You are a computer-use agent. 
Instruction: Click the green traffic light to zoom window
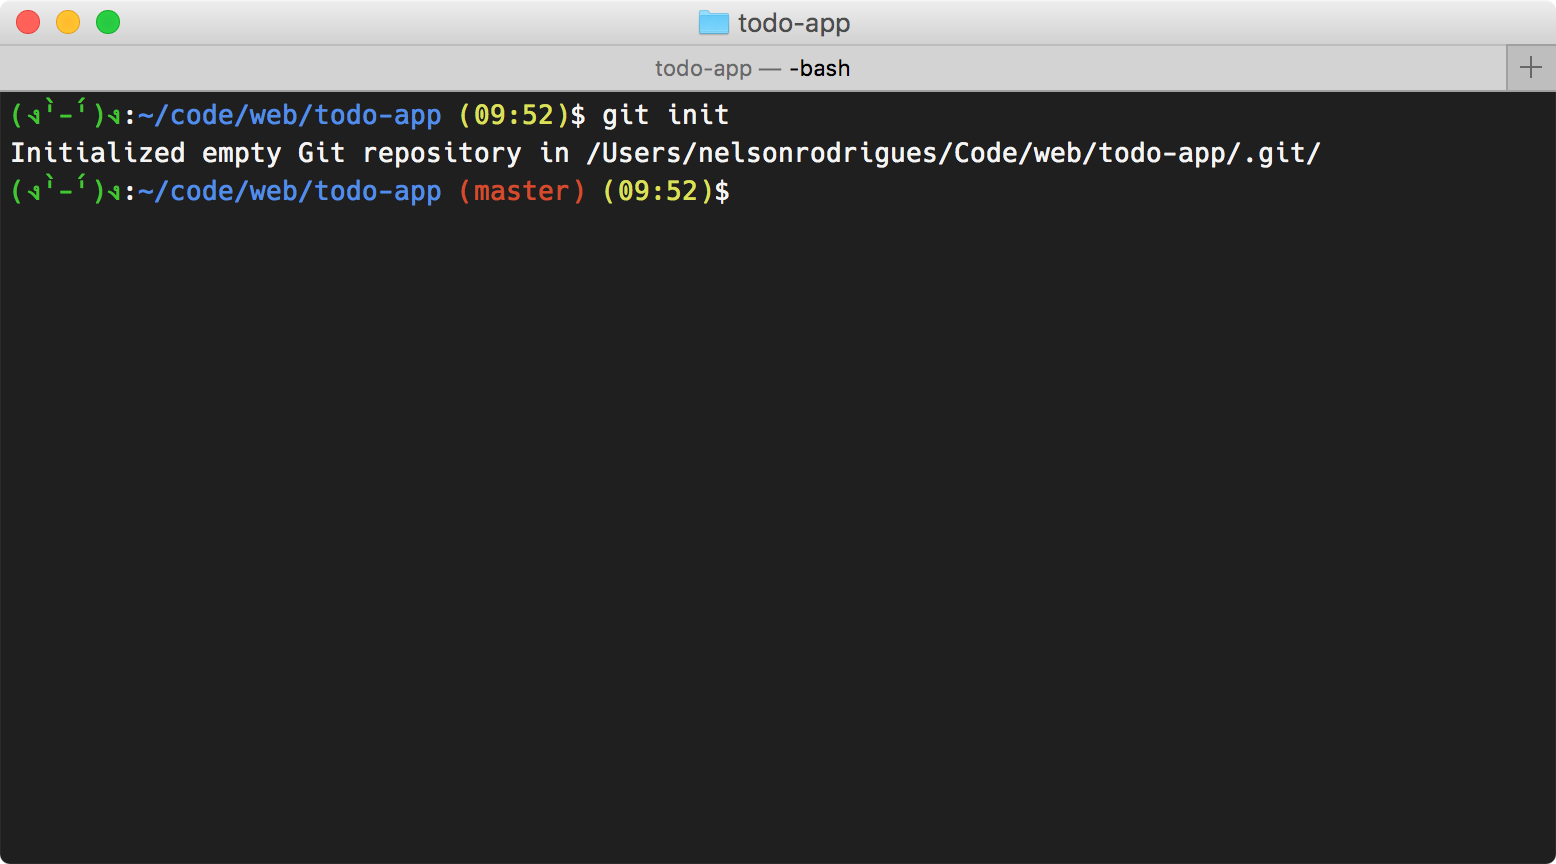coord(107,21)
